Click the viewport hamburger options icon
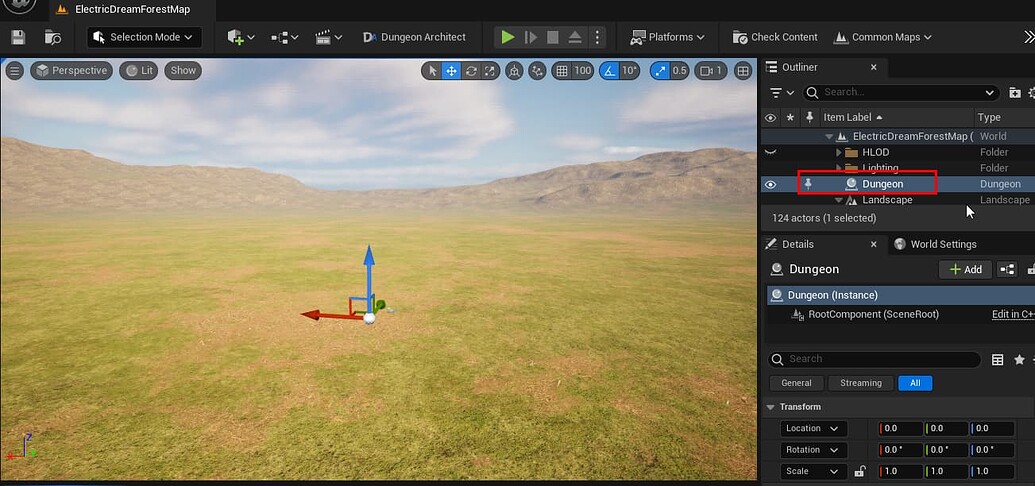 14,71
